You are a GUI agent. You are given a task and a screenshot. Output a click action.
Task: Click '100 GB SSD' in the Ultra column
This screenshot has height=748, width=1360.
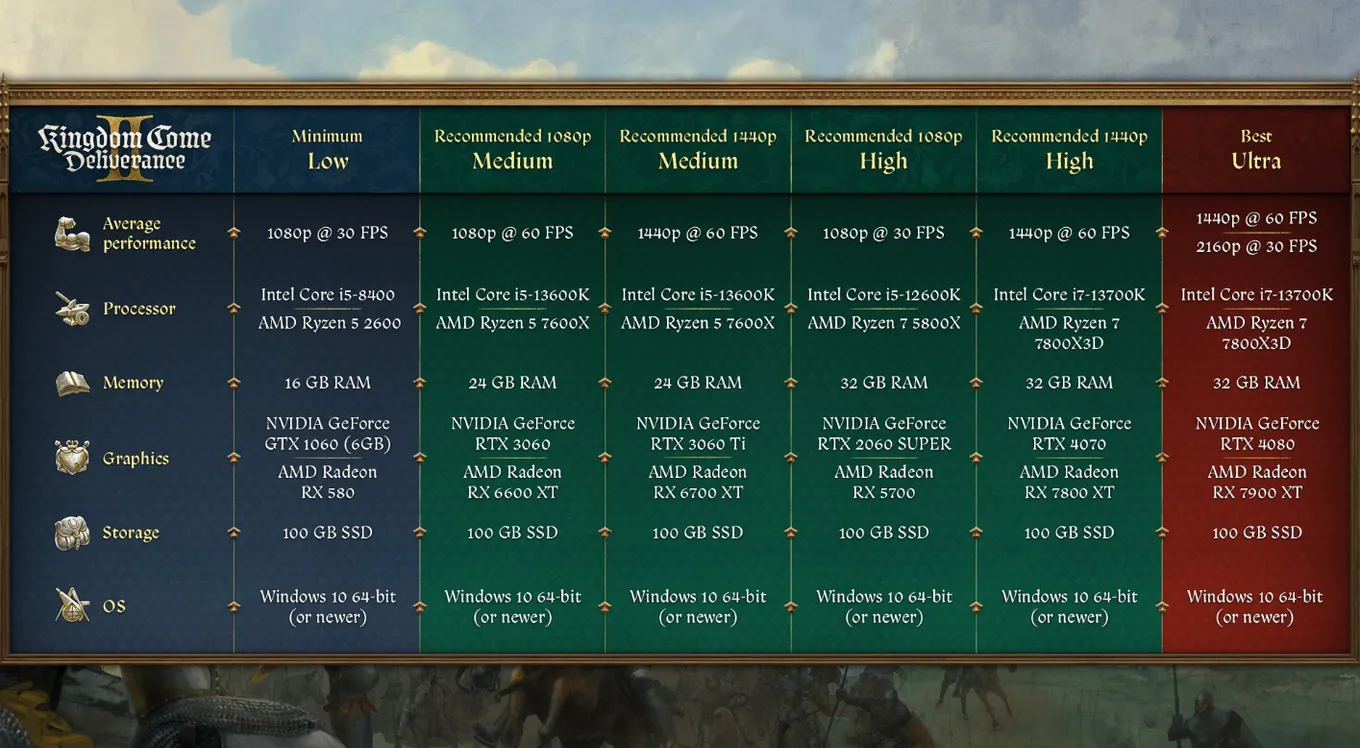(x=1256, y=533)
